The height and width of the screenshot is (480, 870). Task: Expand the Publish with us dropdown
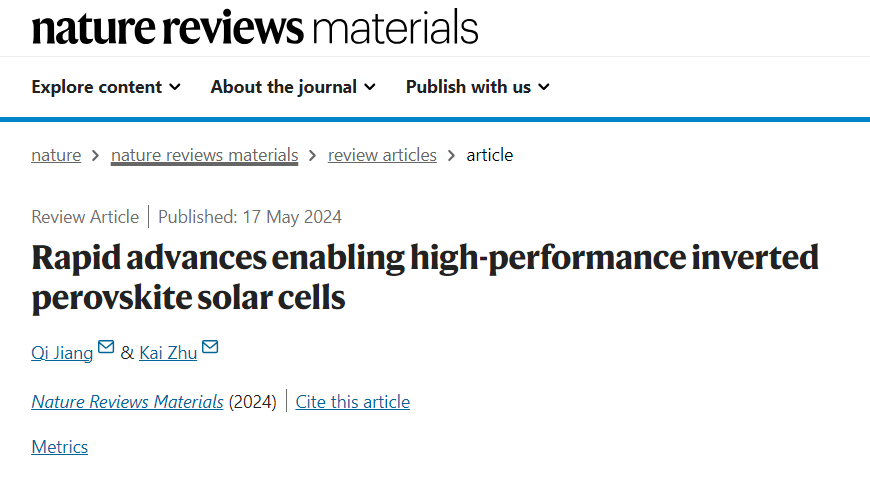(478, 87)
